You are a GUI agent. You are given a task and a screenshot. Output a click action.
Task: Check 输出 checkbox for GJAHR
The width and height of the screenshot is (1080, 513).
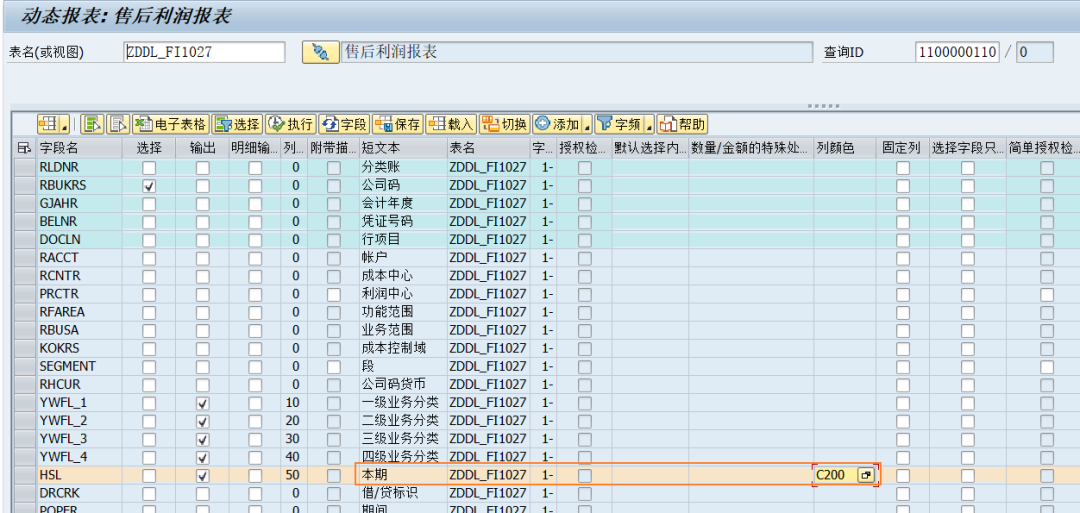click(x=202, y=204)
